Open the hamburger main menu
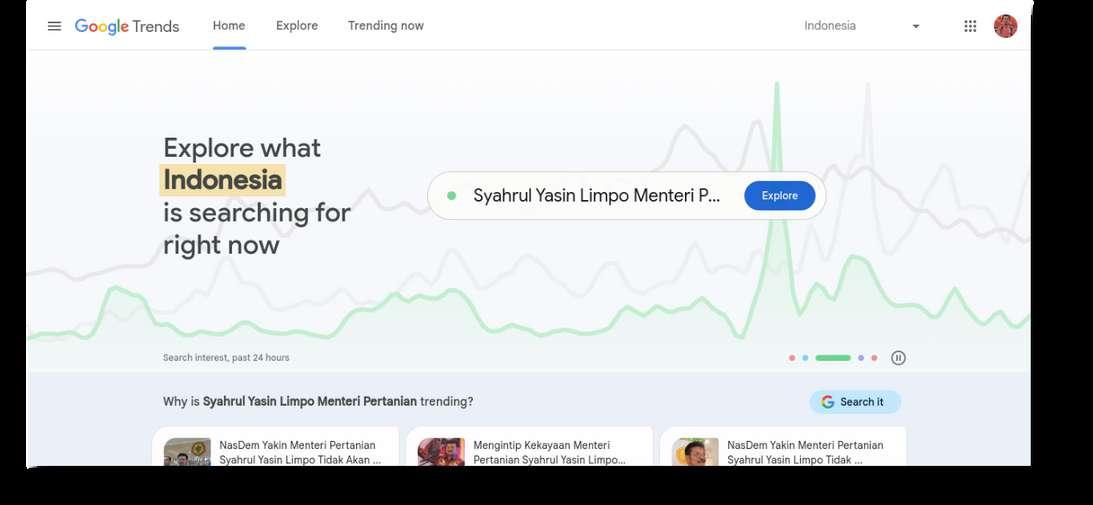The image size is (1093, 505). click(x=54, y=26)
